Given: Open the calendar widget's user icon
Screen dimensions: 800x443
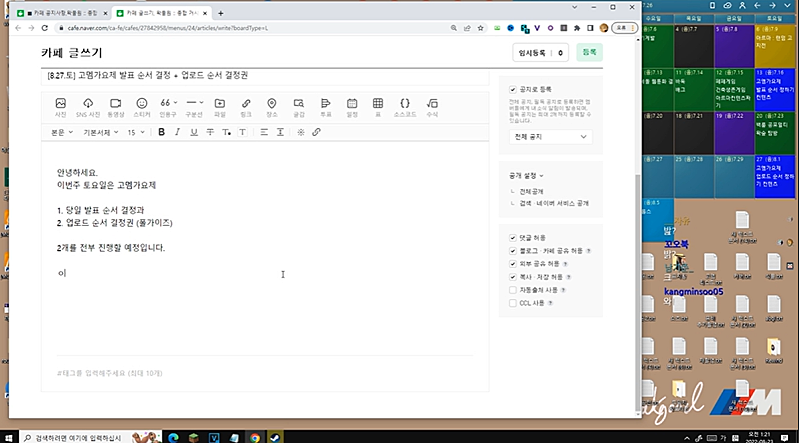Looking at the screenshot, I should 742,5.
